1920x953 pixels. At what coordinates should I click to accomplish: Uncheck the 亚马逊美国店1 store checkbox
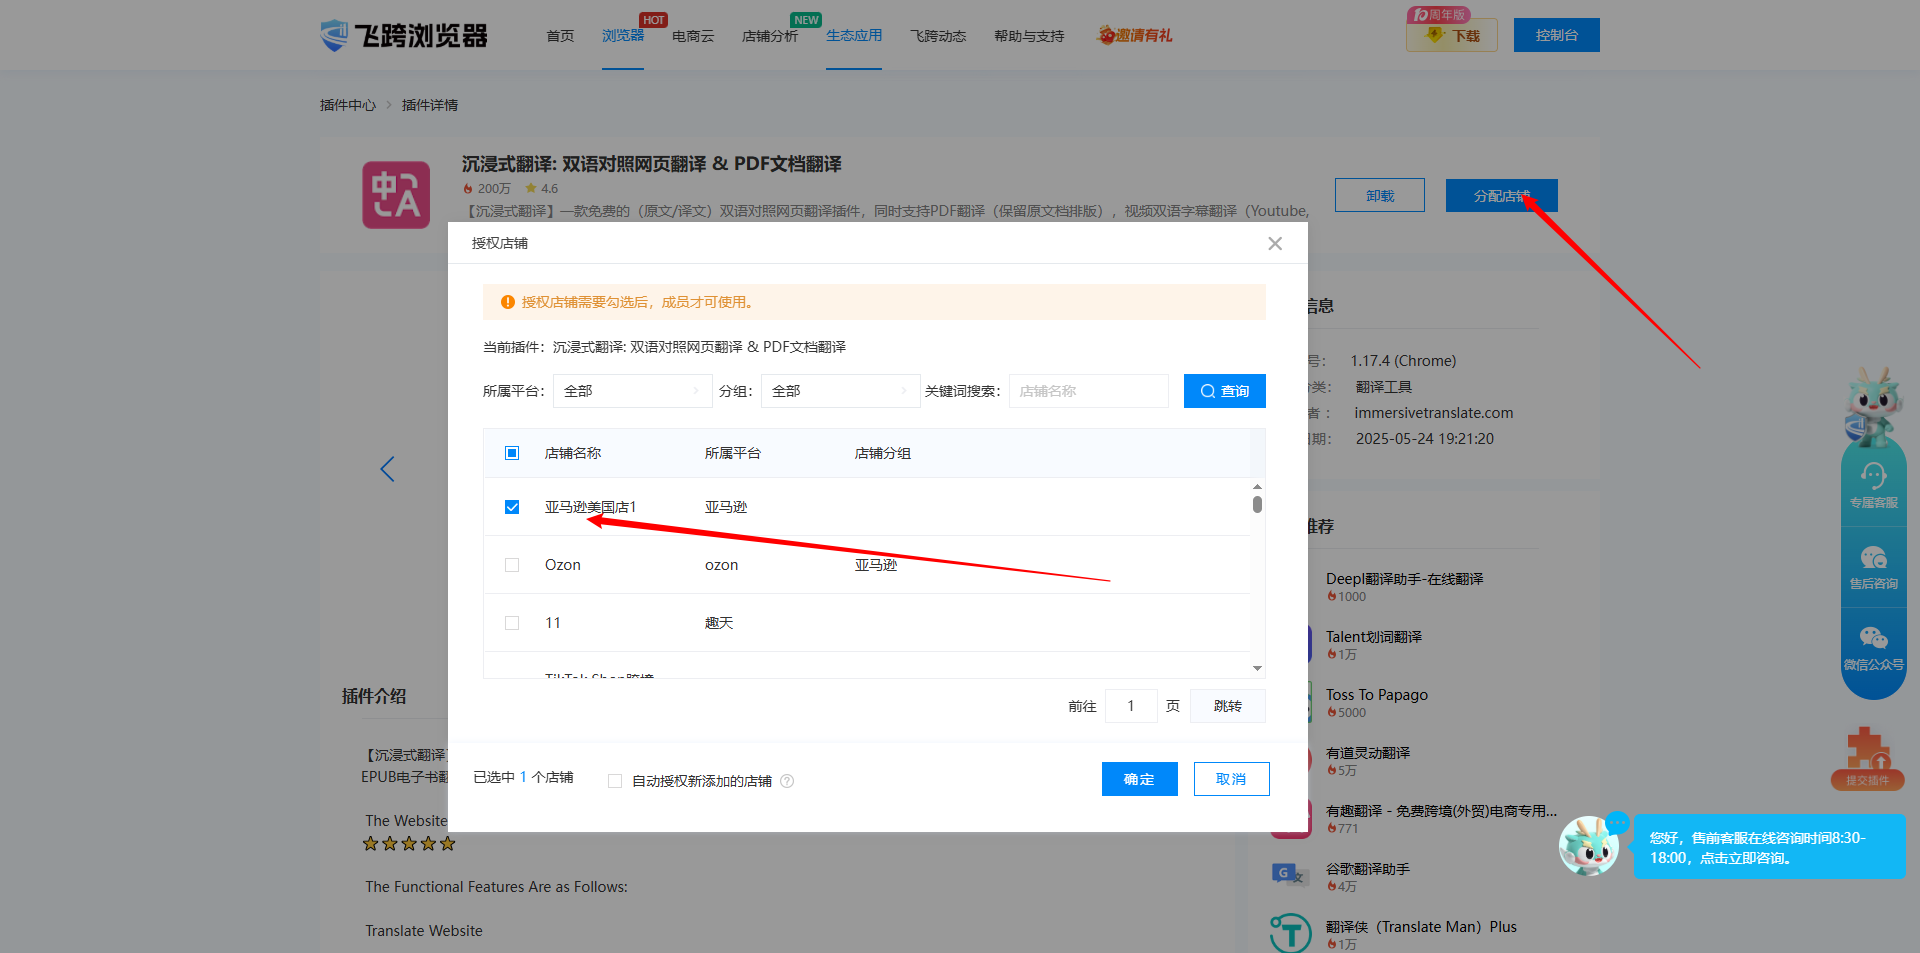(x=512, y=507)
